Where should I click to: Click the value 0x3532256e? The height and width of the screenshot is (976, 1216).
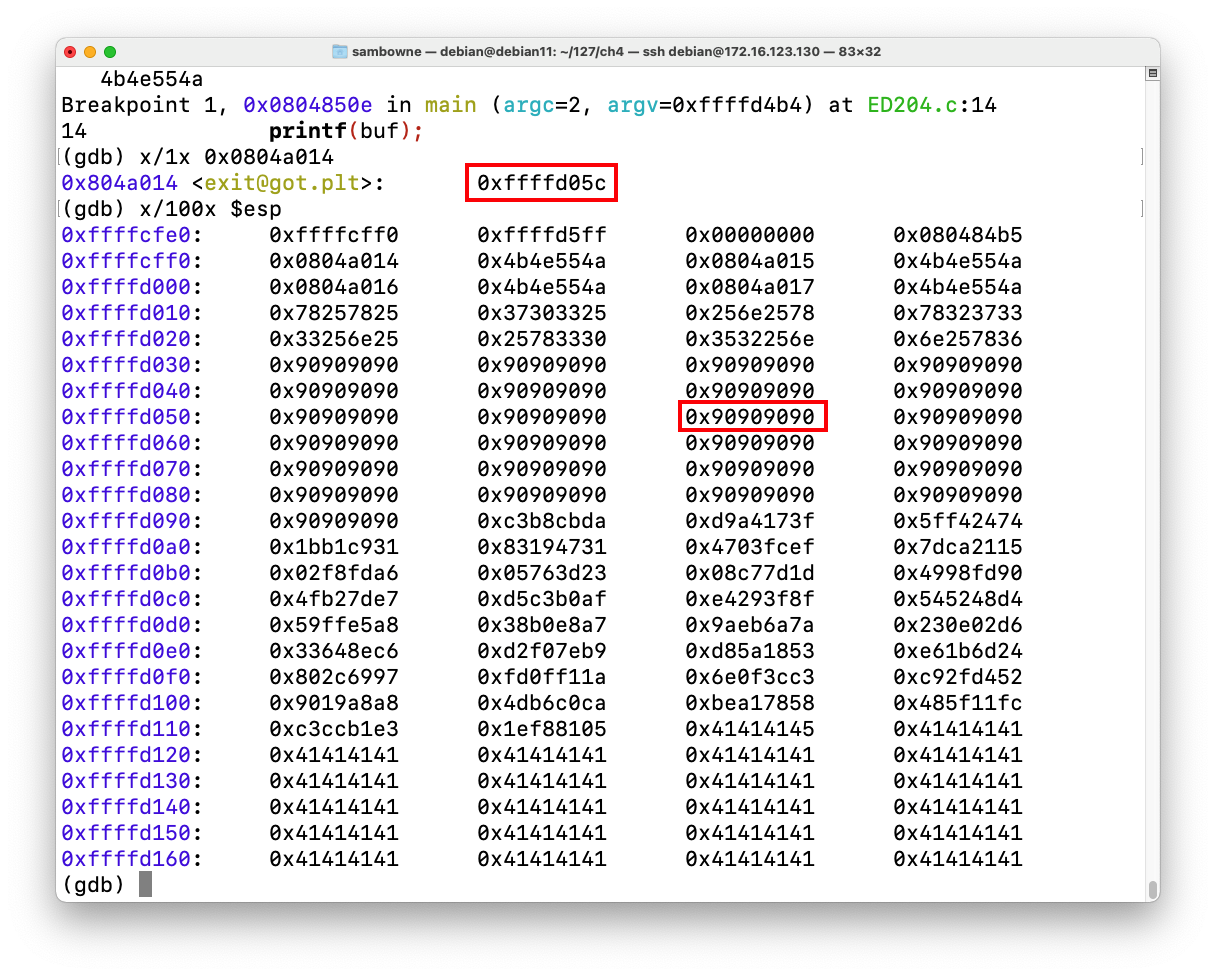(x=750, y=339)
